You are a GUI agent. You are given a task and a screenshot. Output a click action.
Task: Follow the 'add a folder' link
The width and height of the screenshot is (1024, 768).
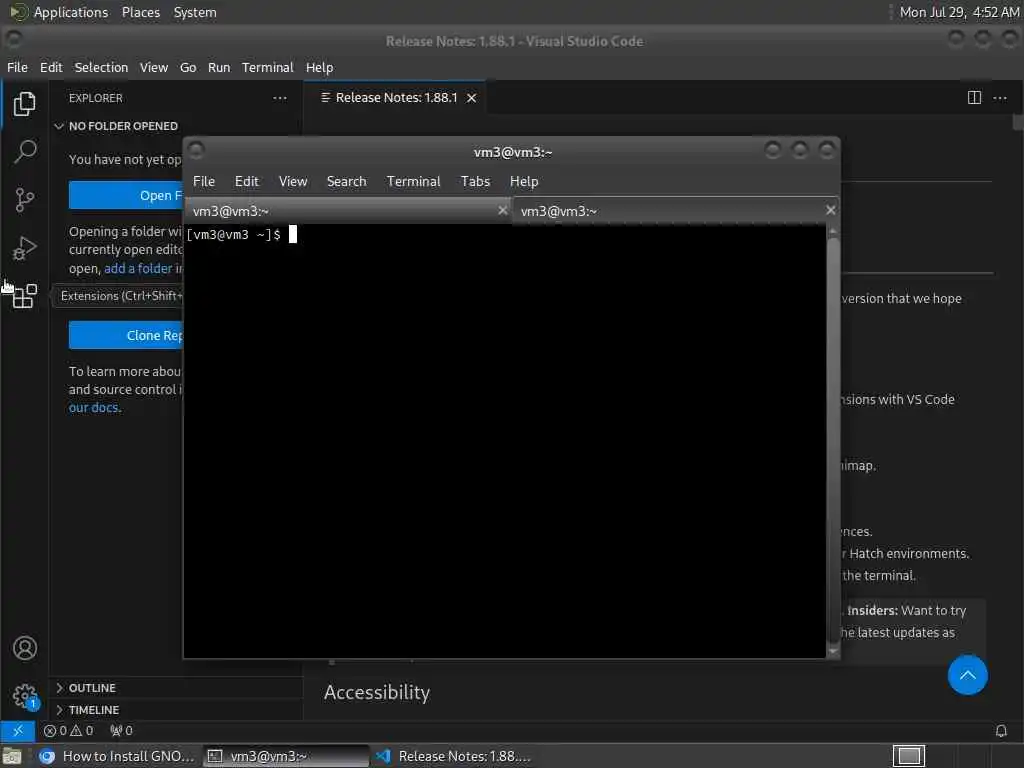coord(138,268)
